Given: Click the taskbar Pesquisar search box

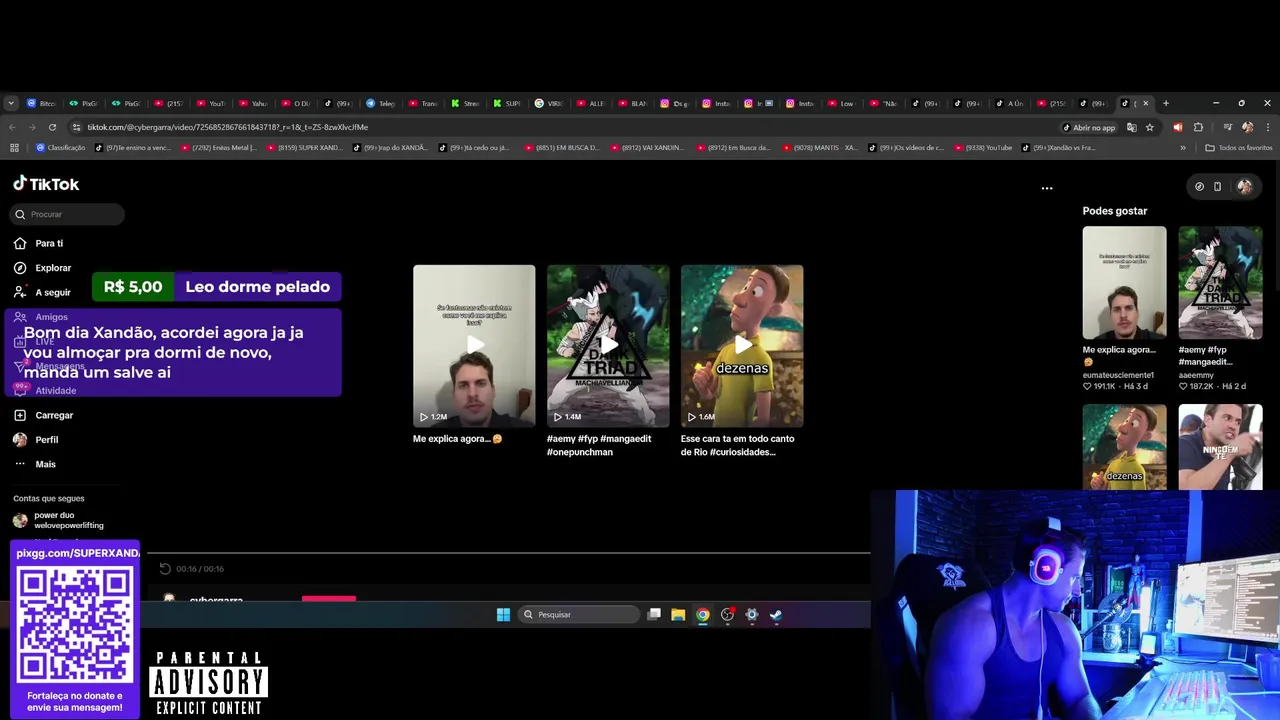Looking at the screenshot, I should [579, 615].
